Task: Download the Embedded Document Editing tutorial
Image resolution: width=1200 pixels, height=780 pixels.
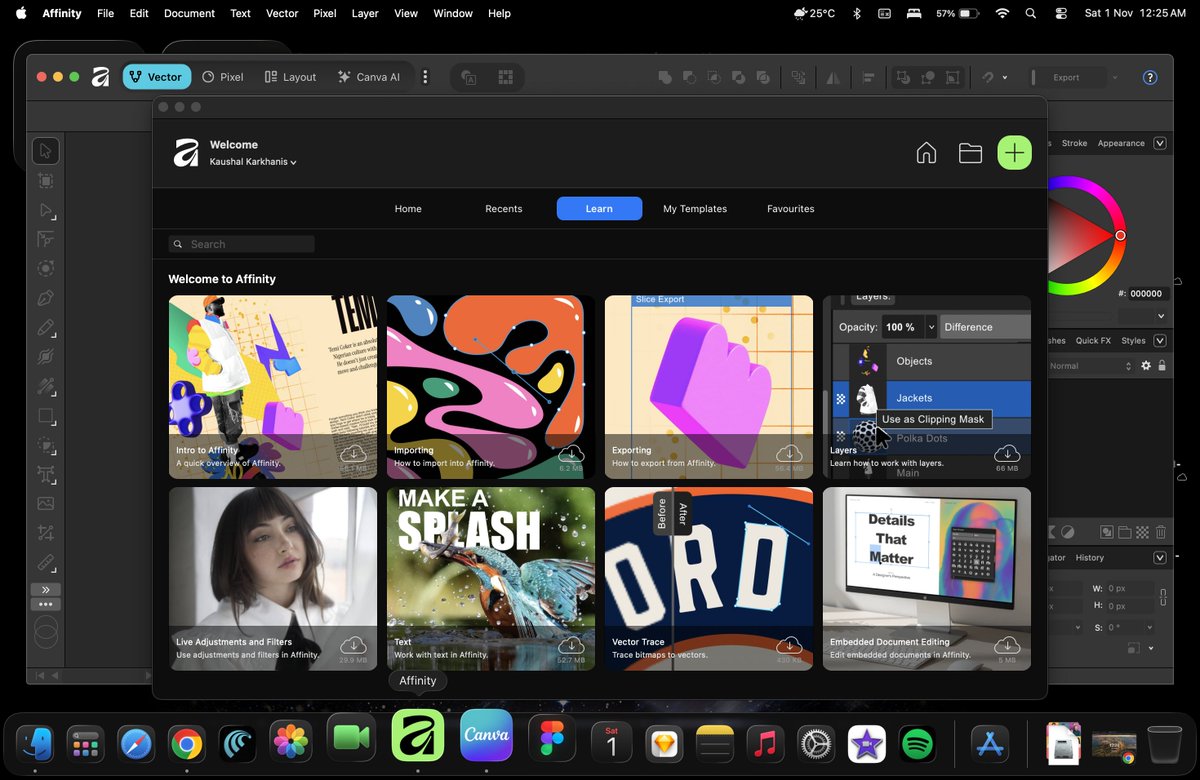Action: (1007, 645)
